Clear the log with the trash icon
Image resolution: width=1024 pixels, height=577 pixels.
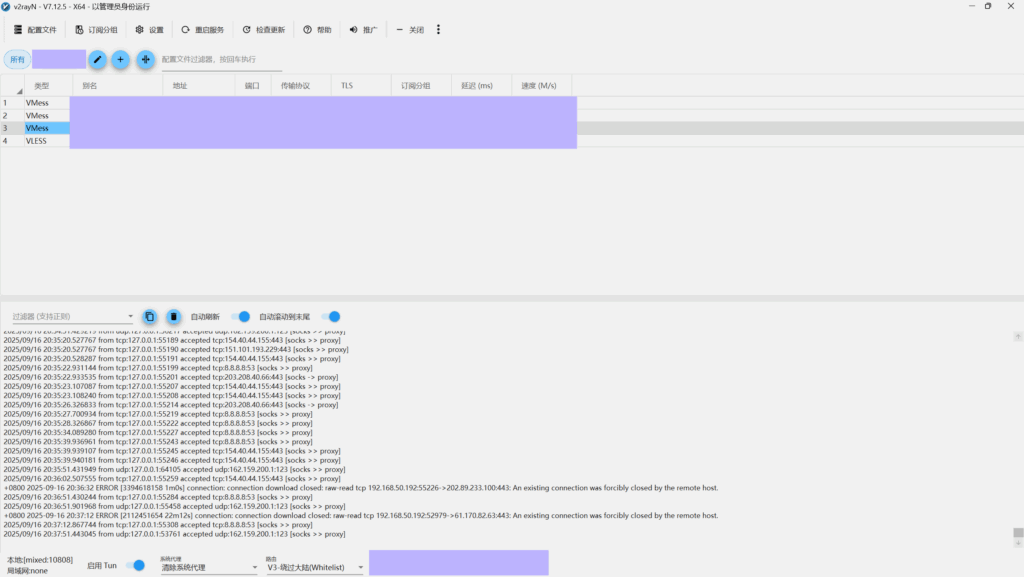click(x=173, y=317)
